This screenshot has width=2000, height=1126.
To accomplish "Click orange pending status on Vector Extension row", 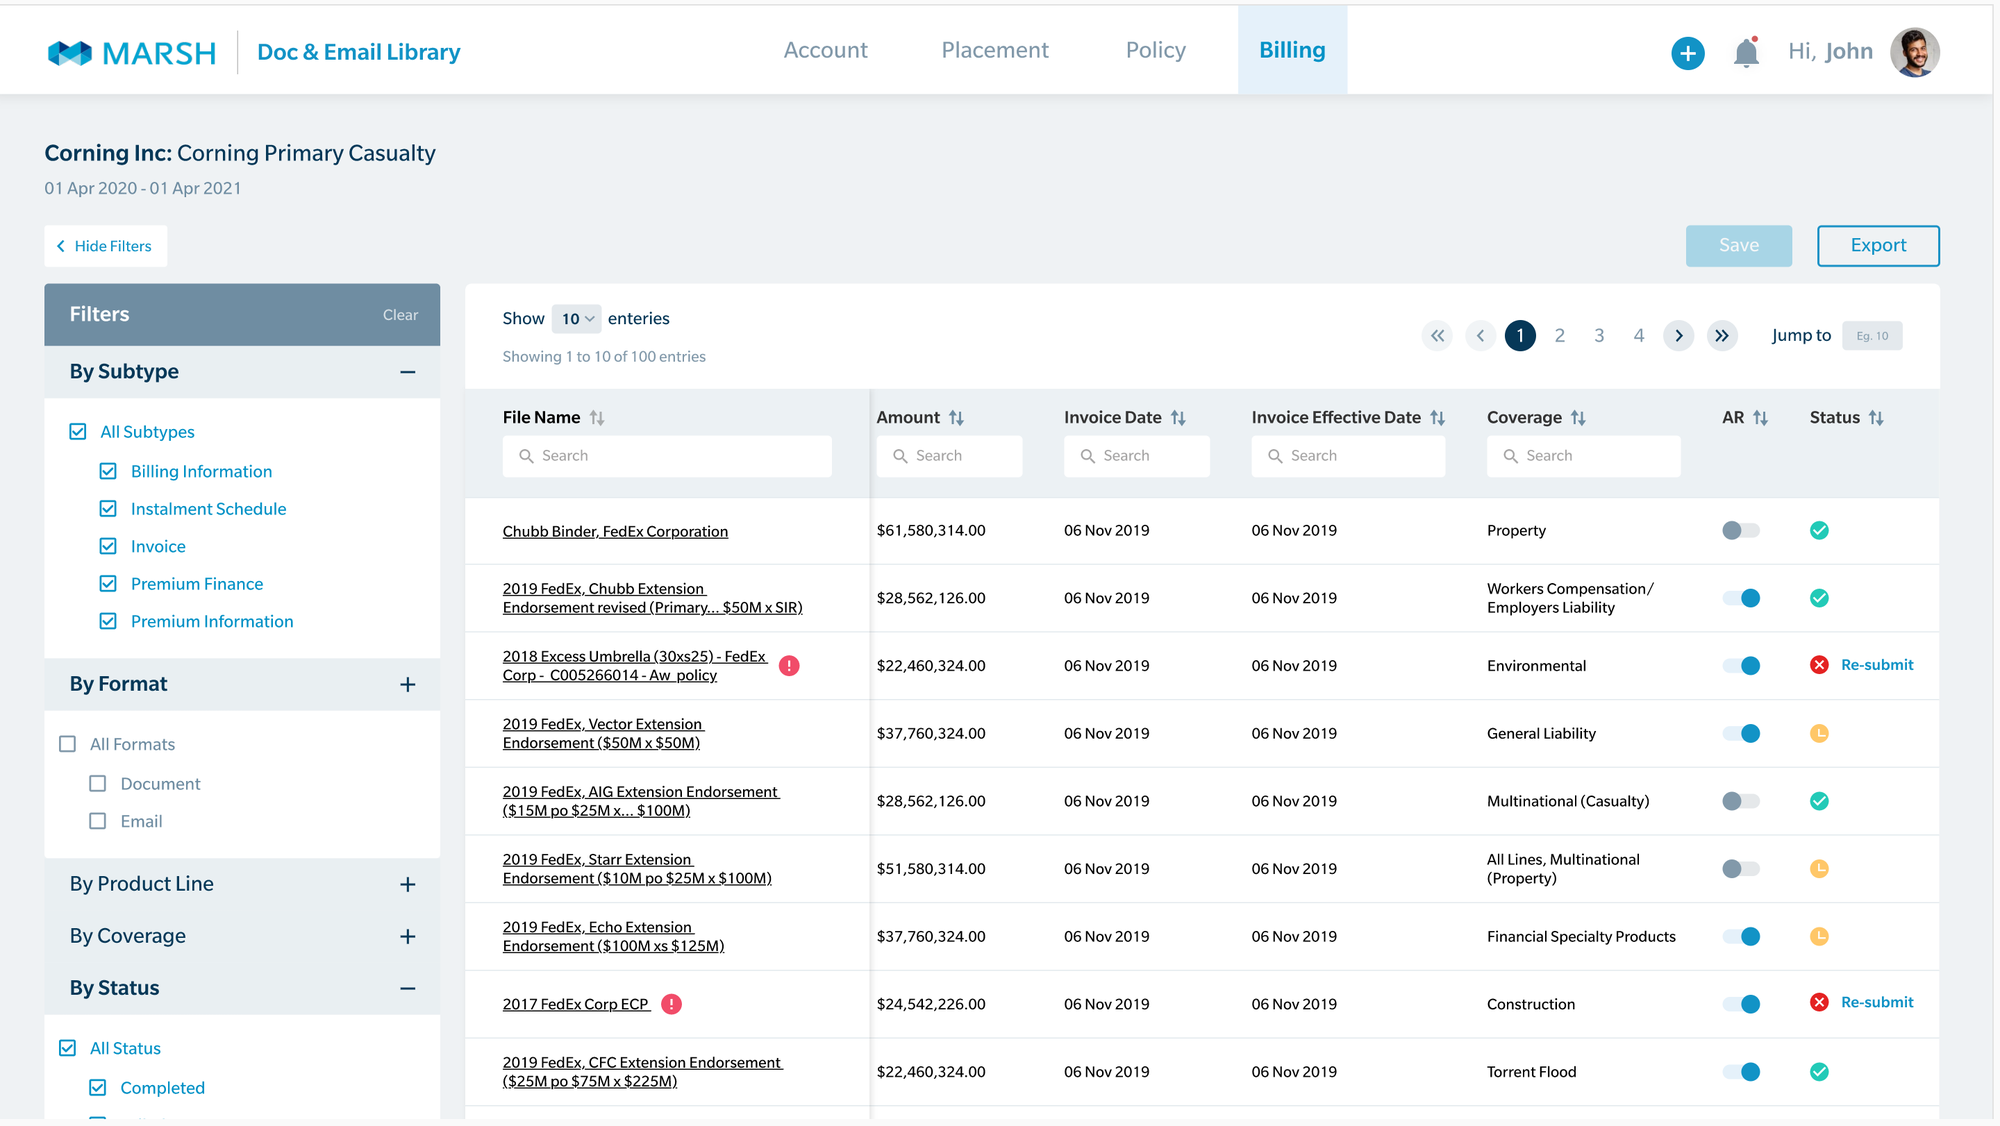I will 1819,734.
